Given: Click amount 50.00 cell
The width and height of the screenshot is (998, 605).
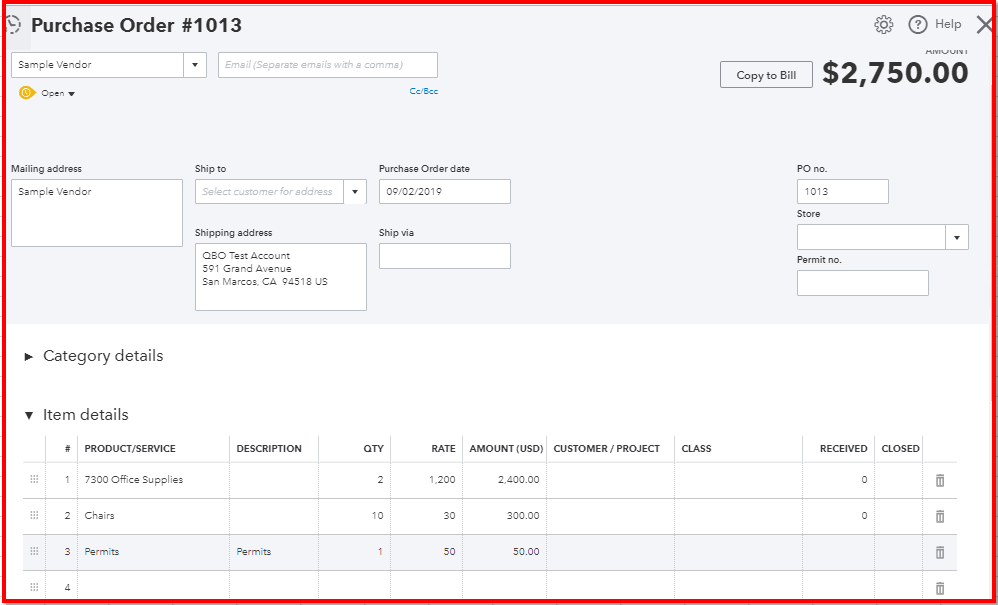Looking at the screenshot, I should (x=504, y=552).
